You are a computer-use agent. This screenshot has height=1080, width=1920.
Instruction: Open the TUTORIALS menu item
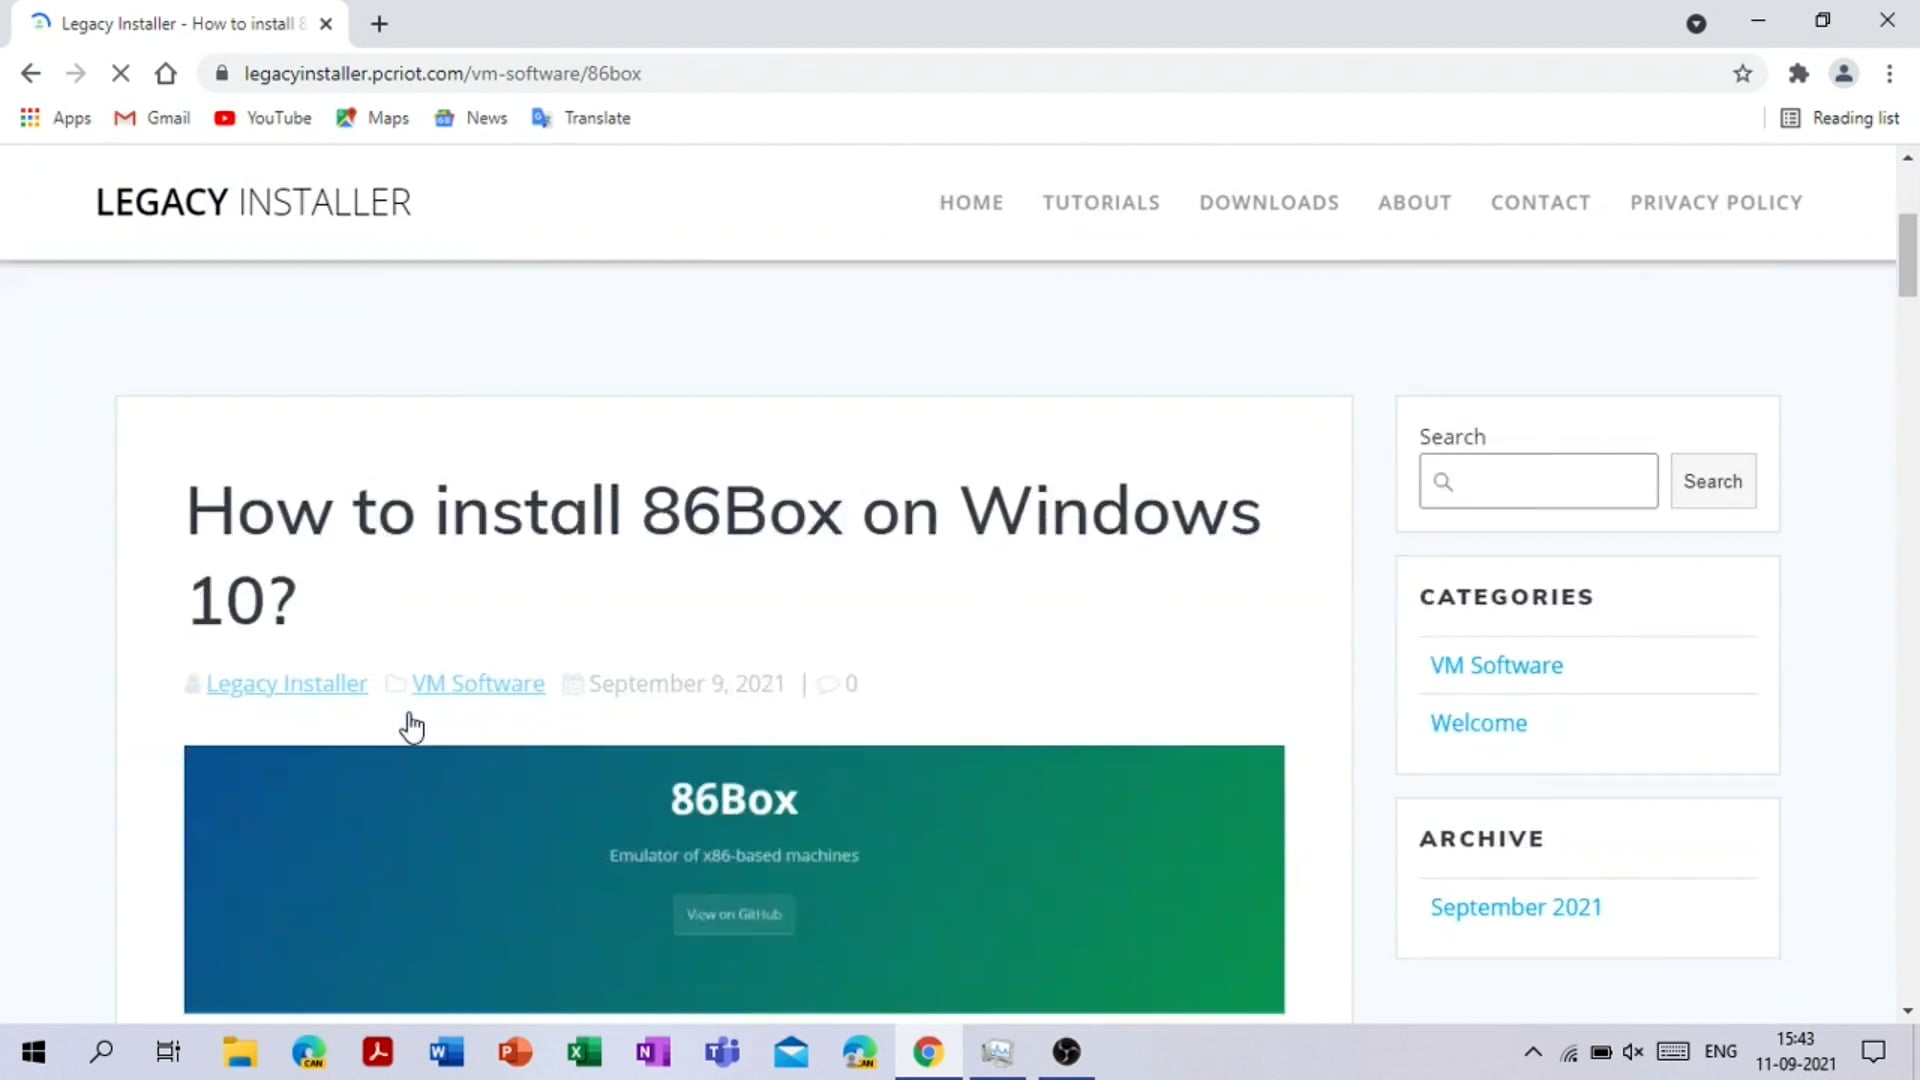pos(1101,202)
